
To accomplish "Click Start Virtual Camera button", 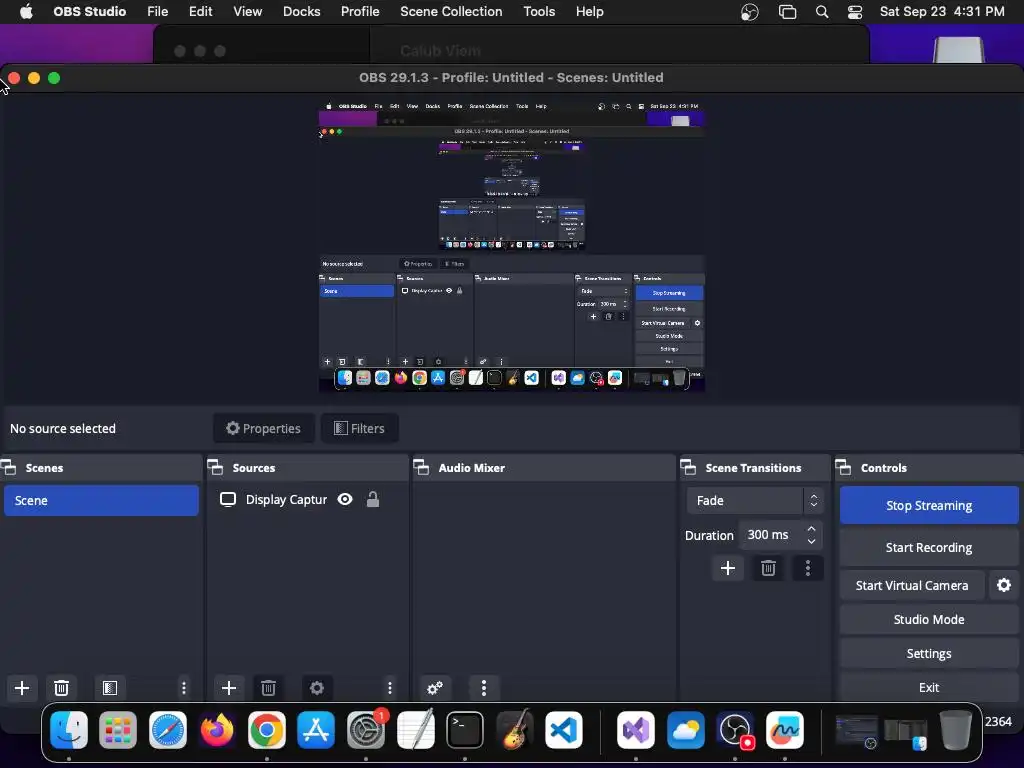I will [x=912, y=585].
